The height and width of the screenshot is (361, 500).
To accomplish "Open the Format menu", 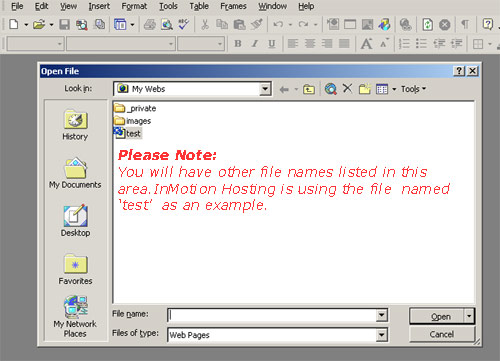I will pyautogui.click(x=134, y=6).
